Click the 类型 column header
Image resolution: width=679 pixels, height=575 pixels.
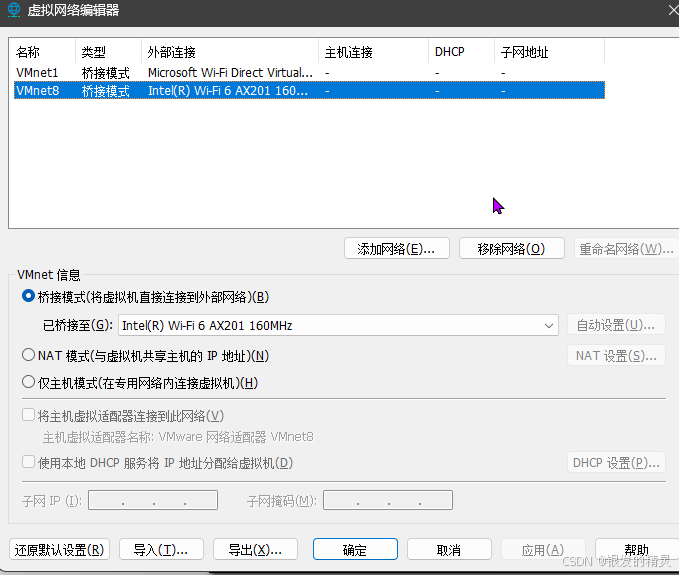[108, 52]
